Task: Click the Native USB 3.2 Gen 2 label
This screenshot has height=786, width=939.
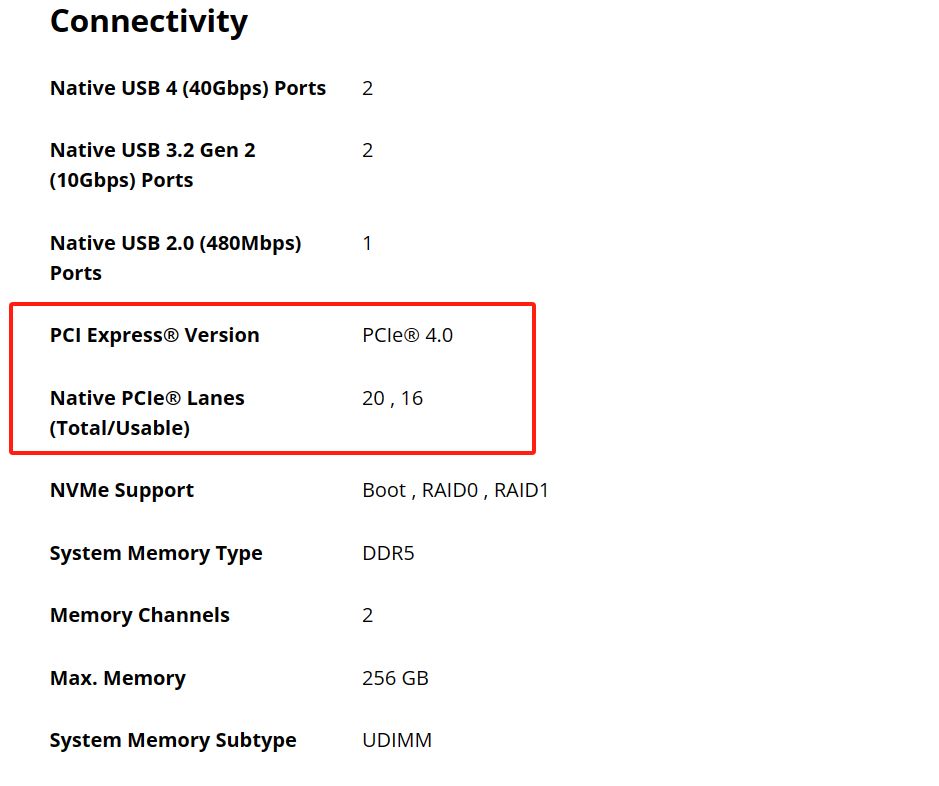Action: click(x=152, y=150)
